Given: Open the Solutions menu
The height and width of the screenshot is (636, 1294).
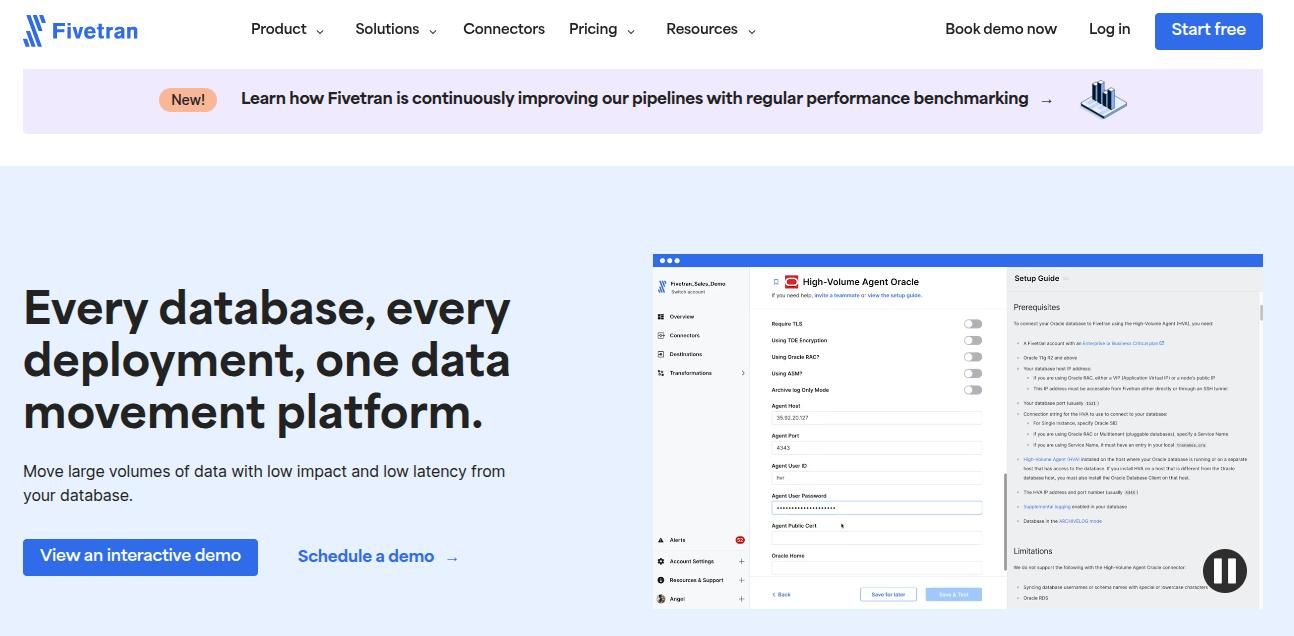Looking at the screenshot, I should (x=387, y=29).
